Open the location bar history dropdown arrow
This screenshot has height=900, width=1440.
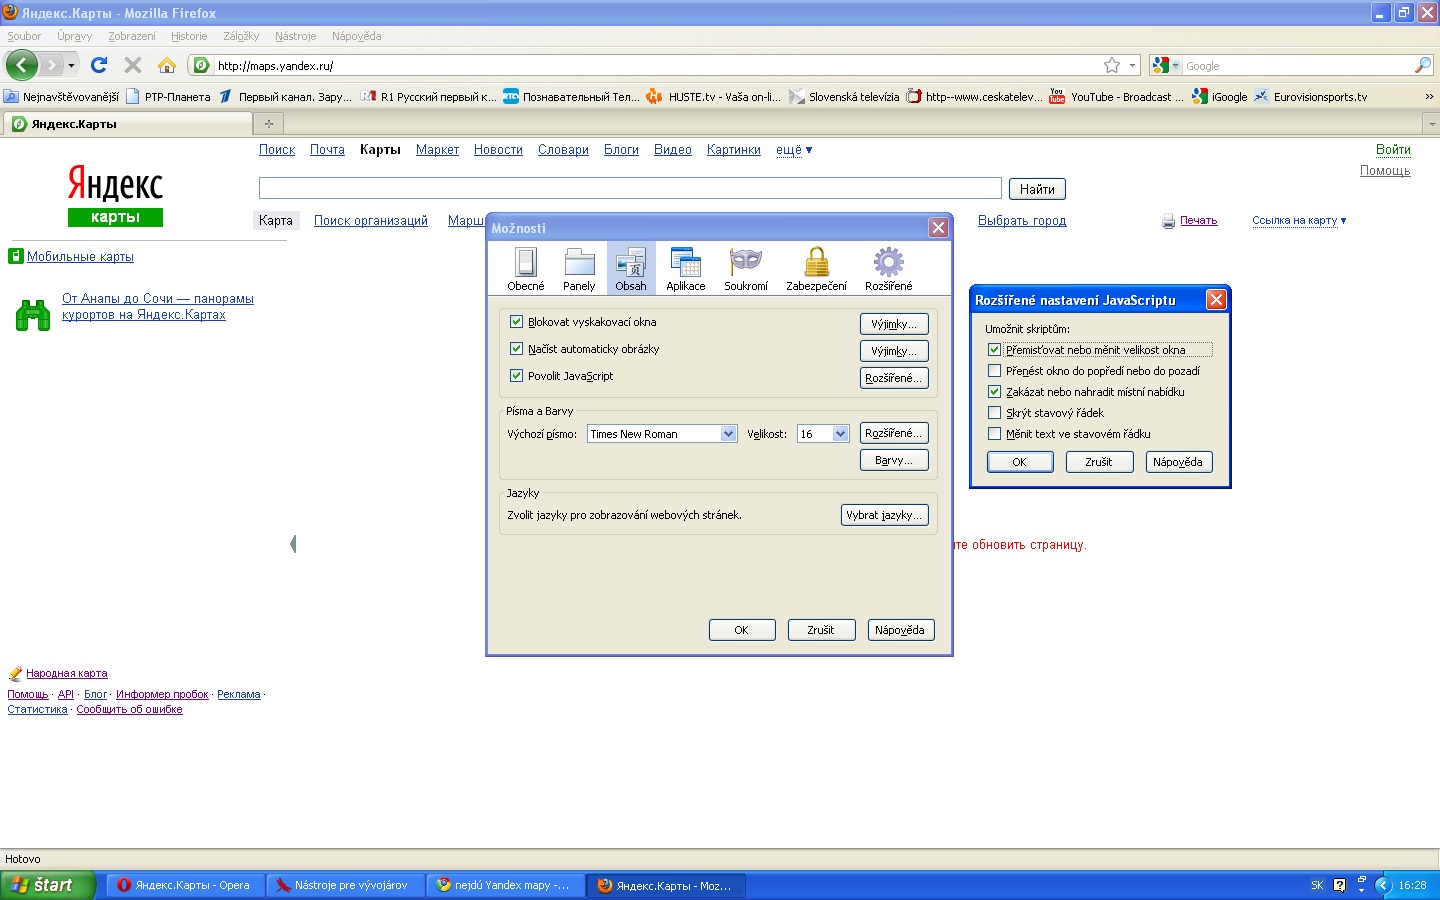(1132, 65)
